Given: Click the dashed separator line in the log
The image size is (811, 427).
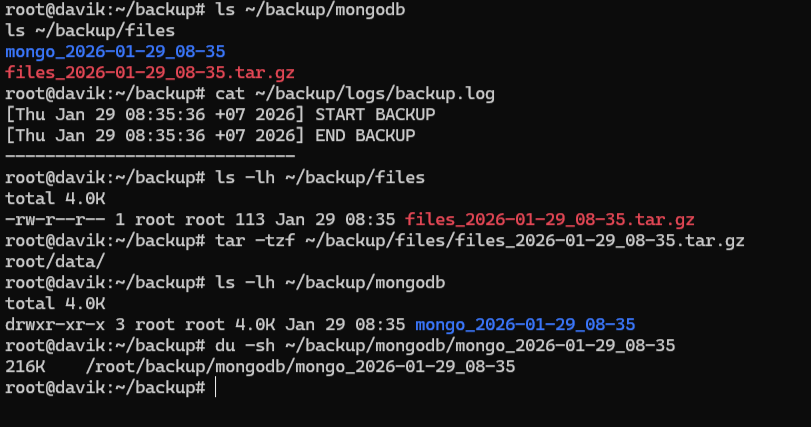Looking at the screenshot, I should coord(150,156).
